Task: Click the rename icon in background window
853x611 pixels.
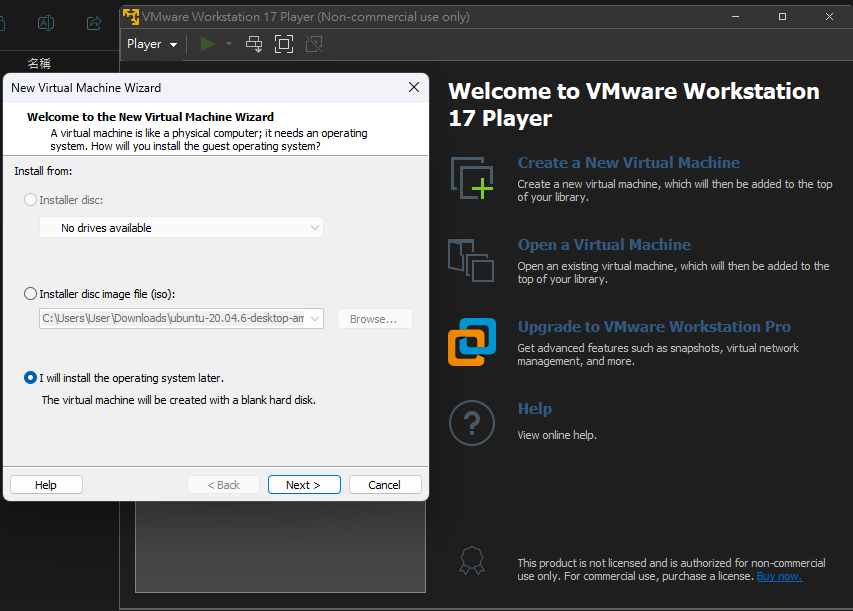Action: [x=46, y=23]
